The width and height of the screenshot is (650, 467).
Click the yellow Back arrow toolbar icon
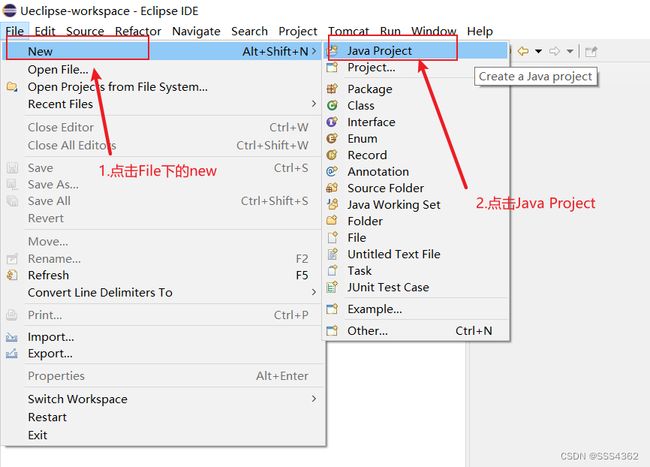pos(523,51)
